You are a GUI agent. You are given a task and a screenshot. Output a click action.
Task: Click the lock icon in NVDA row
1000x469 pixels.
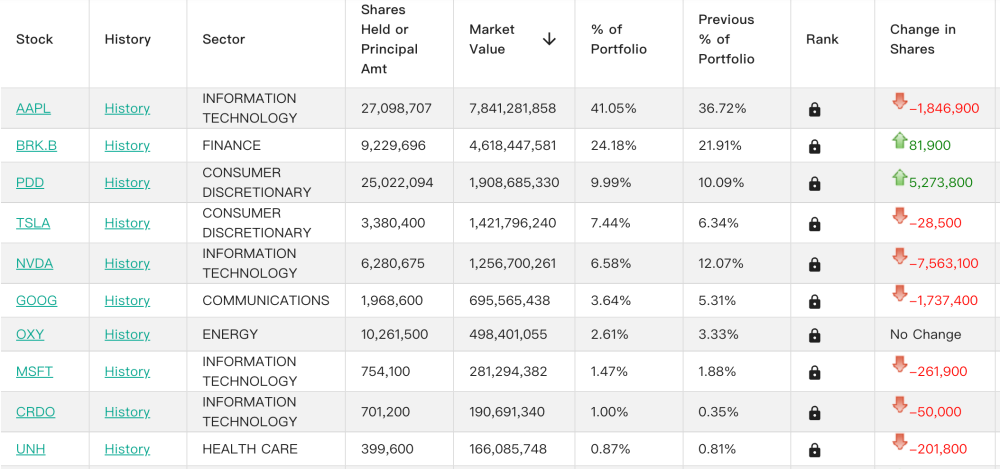[x=814, y=264]
